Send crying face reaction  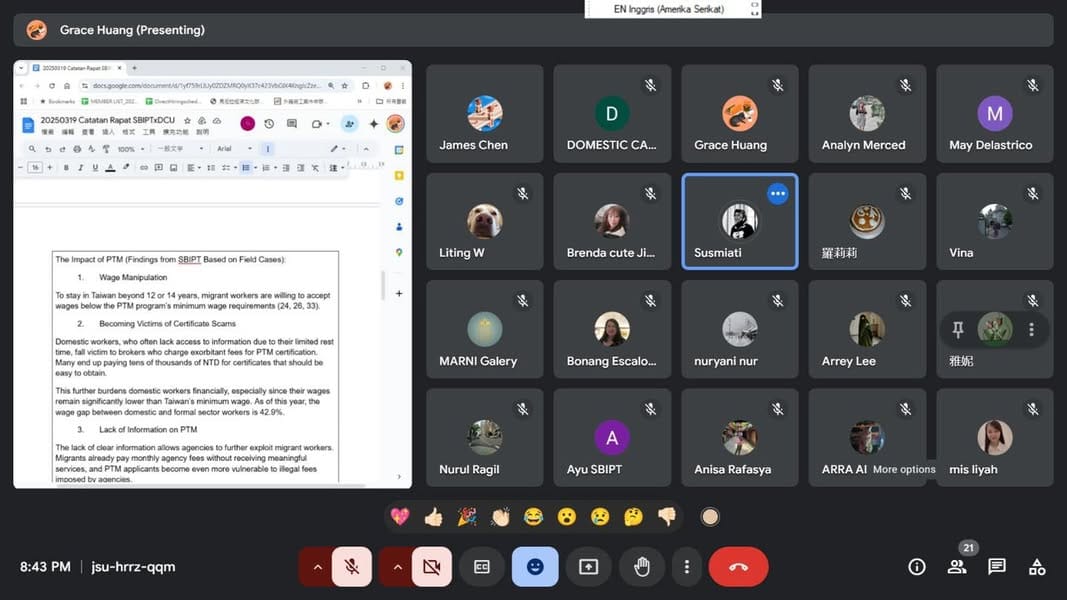pyautogui.click(x=600, y=517)
